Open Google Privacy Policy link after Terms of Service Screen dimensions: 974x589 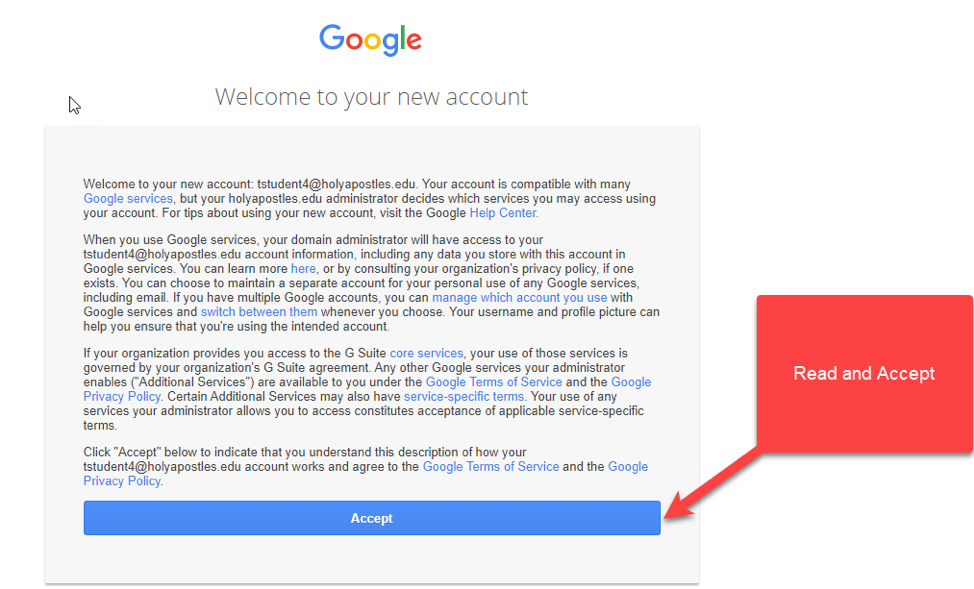pyautogui.click(x=631, y=382)
